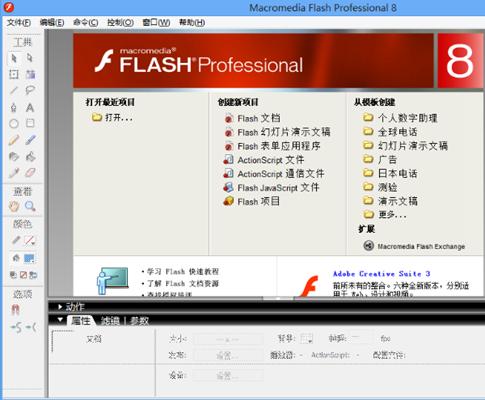Image resolution: width=485 pixels, height=400 pixels.
Task: Click the document size button in properties
Action: coord(228,339)
